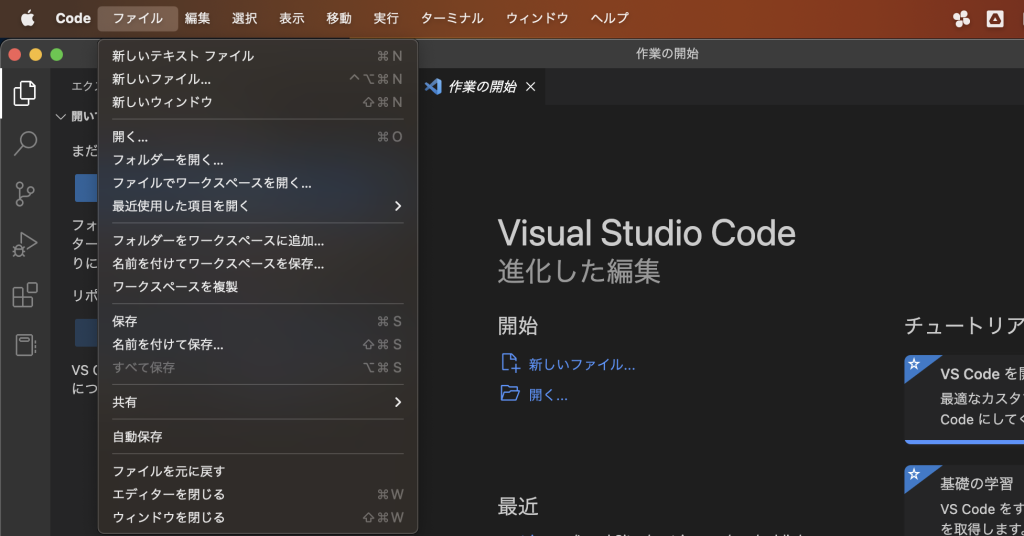Open the Extensions view icon
This screenshot has width=1024, height=536.
[x=25, y=294]
